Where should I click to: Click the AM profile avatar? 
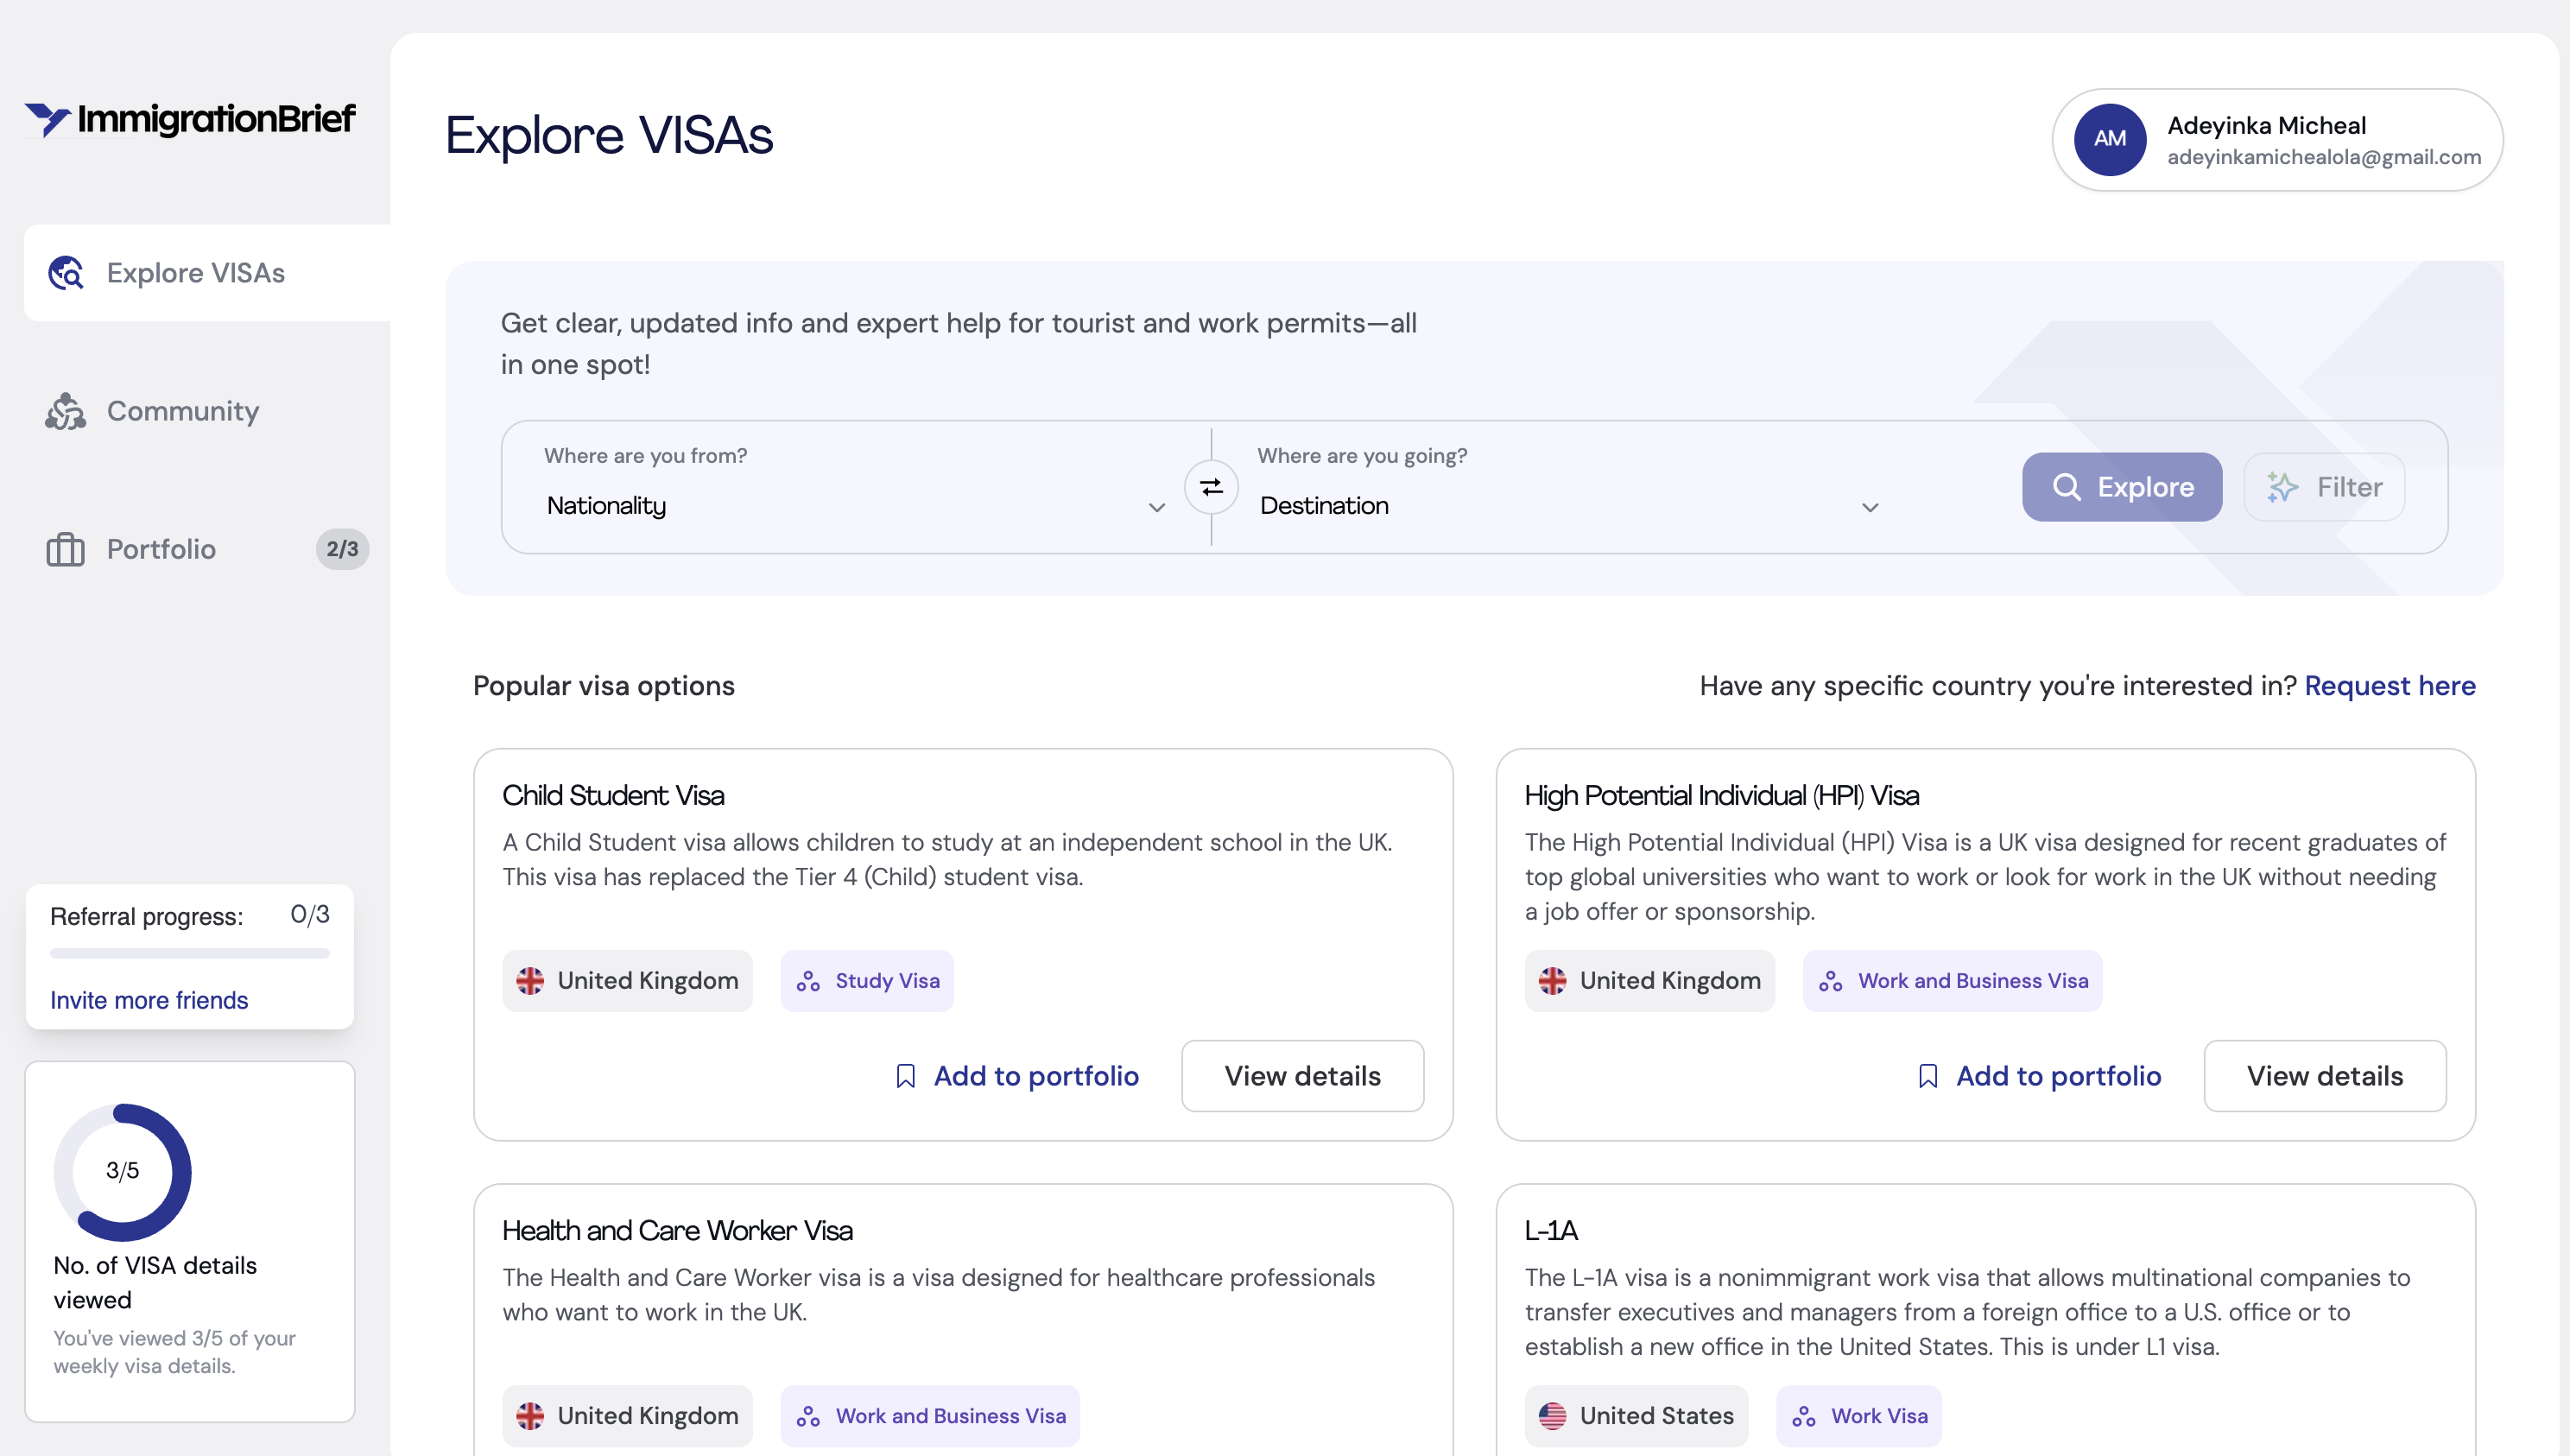coord(2109,139)
